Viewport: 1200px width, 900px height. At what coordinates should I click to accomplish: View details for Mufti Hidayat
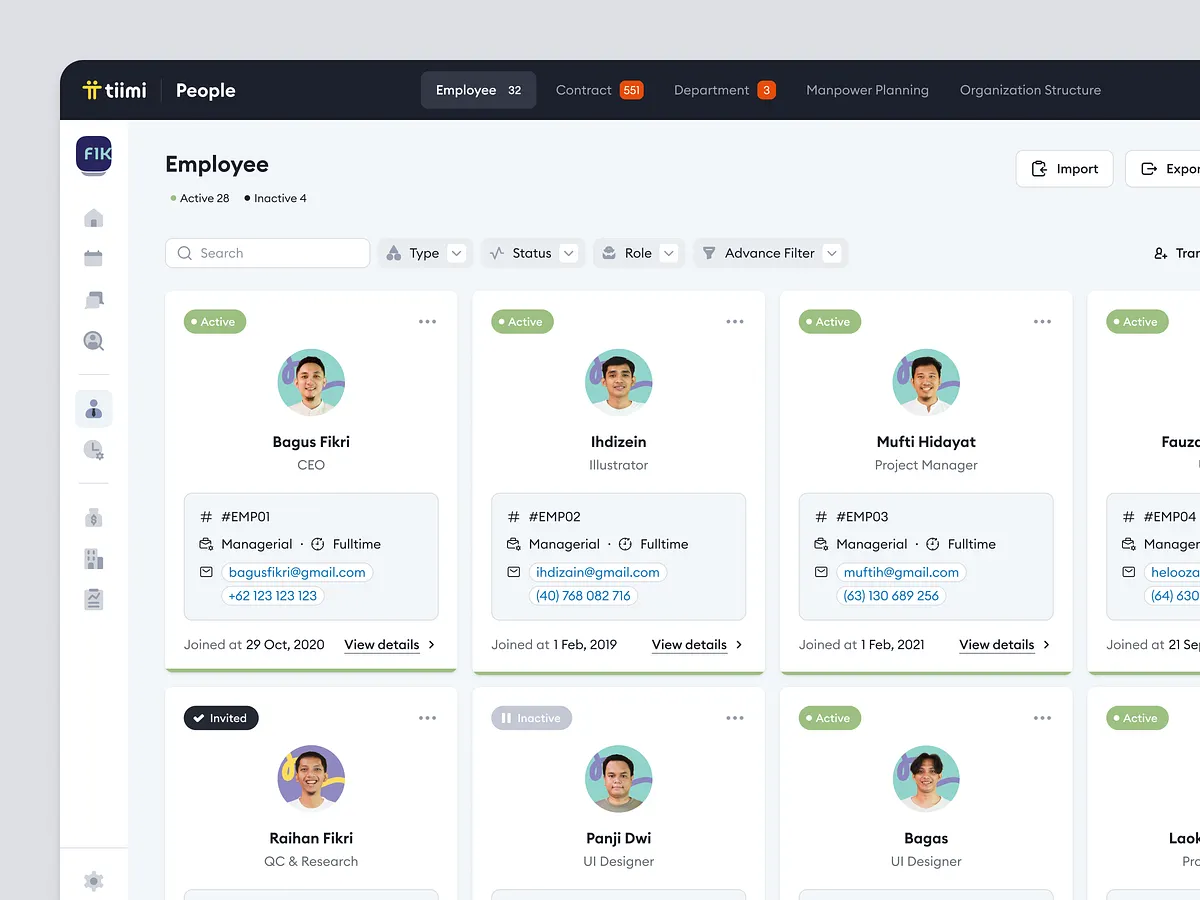(1005, 645)
